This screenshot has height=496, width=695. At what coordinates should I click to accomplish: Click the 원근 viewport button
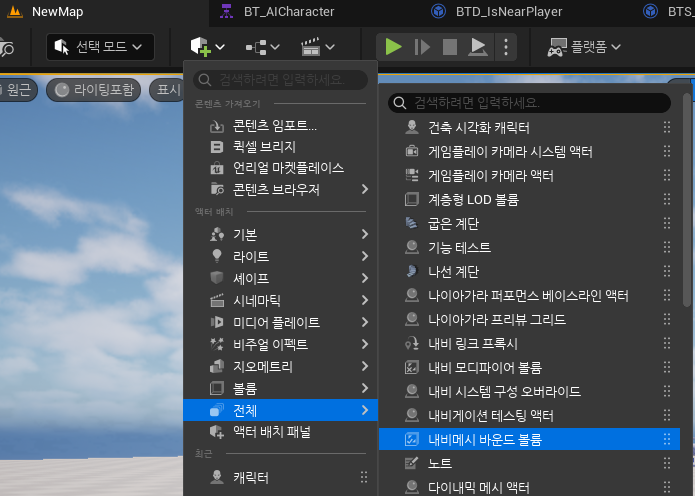pos(17,90)
